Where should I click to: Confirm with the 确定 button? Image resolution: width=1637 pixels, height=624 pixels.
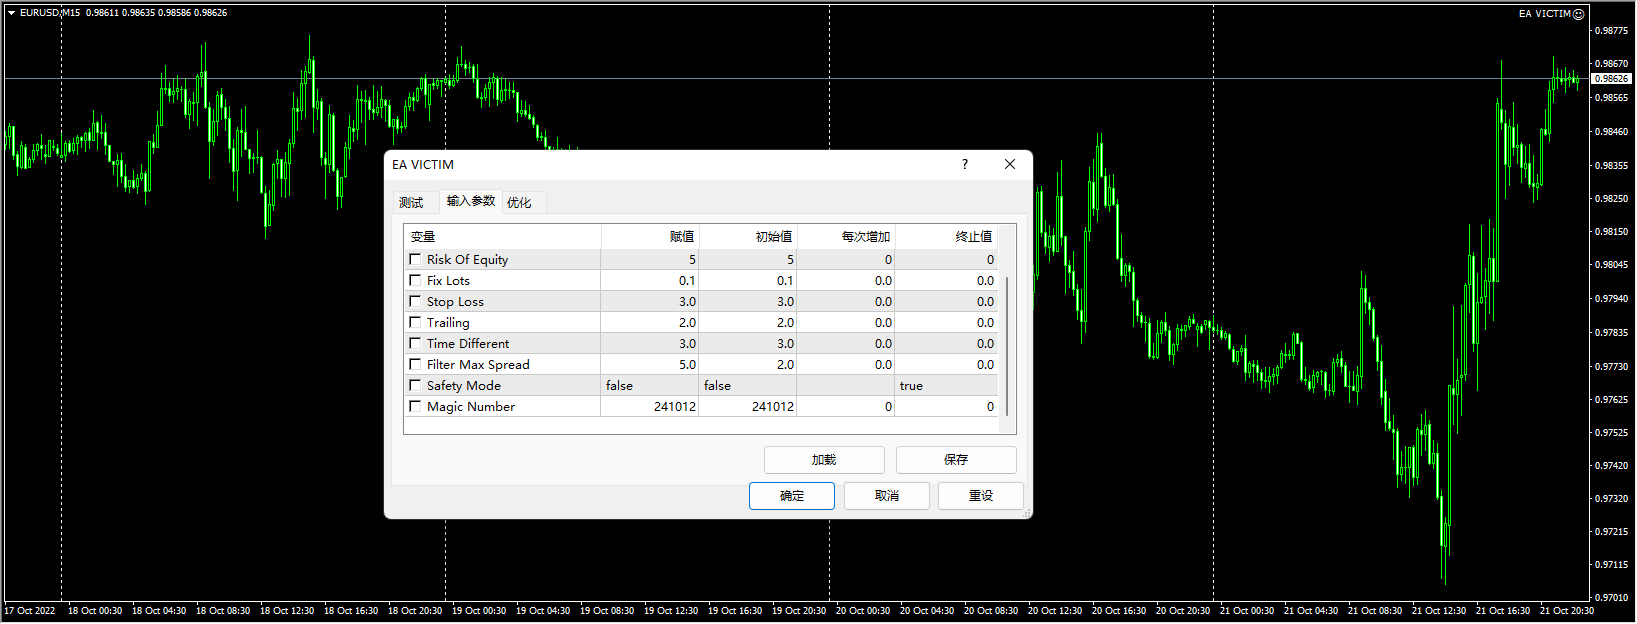(x=791, y=496)
